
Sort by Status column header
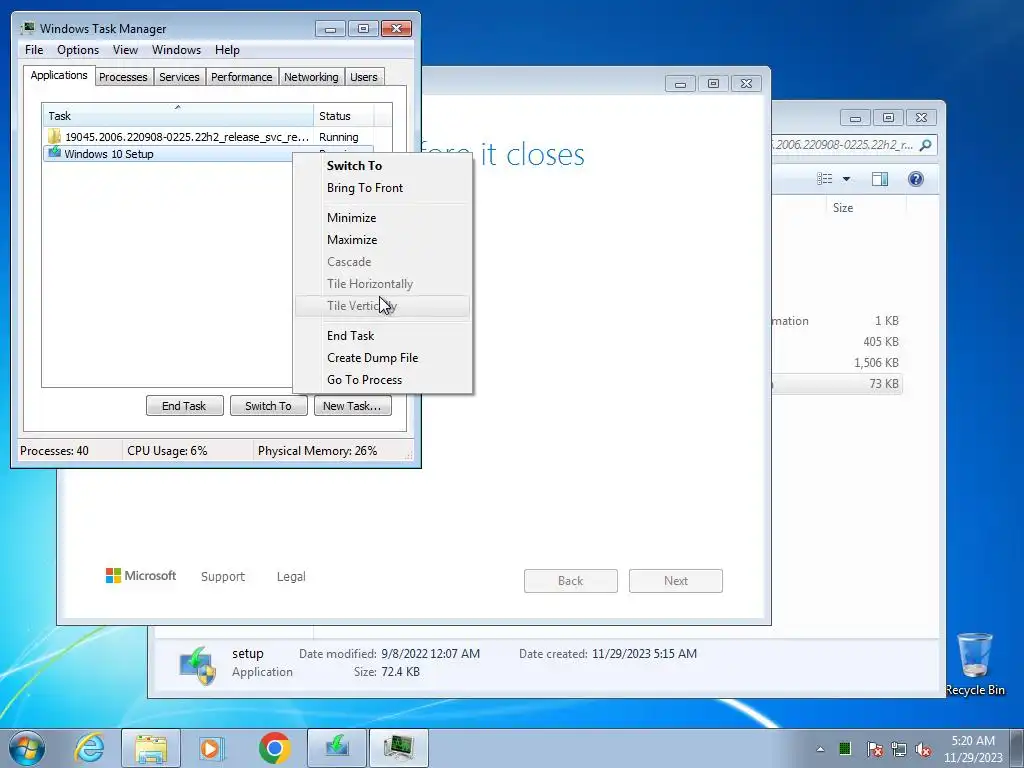344,116
